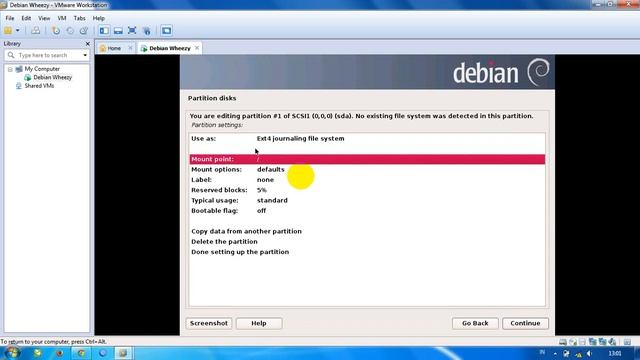Open the Tabs menu
This screenshot has width=640, height=360.
pos(79,18)
